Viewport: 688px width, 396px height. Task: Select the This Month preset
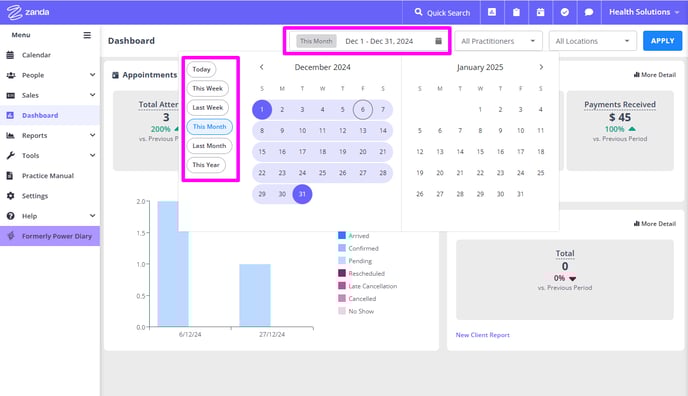(209, 127)
